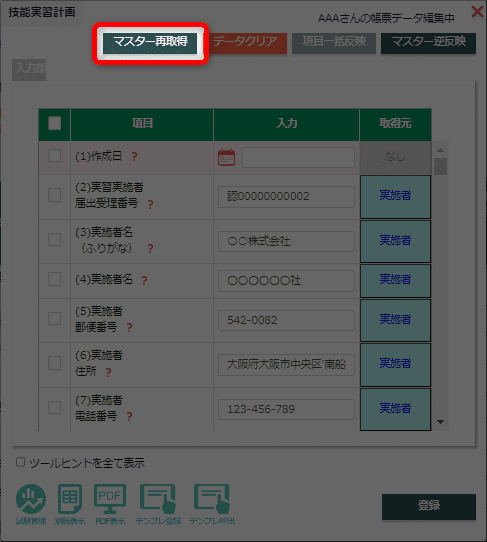Screen dimensions: 487x542
Task: Enable ツールヒントを全て表示 checkbox
Action: [x=20, y=462]
